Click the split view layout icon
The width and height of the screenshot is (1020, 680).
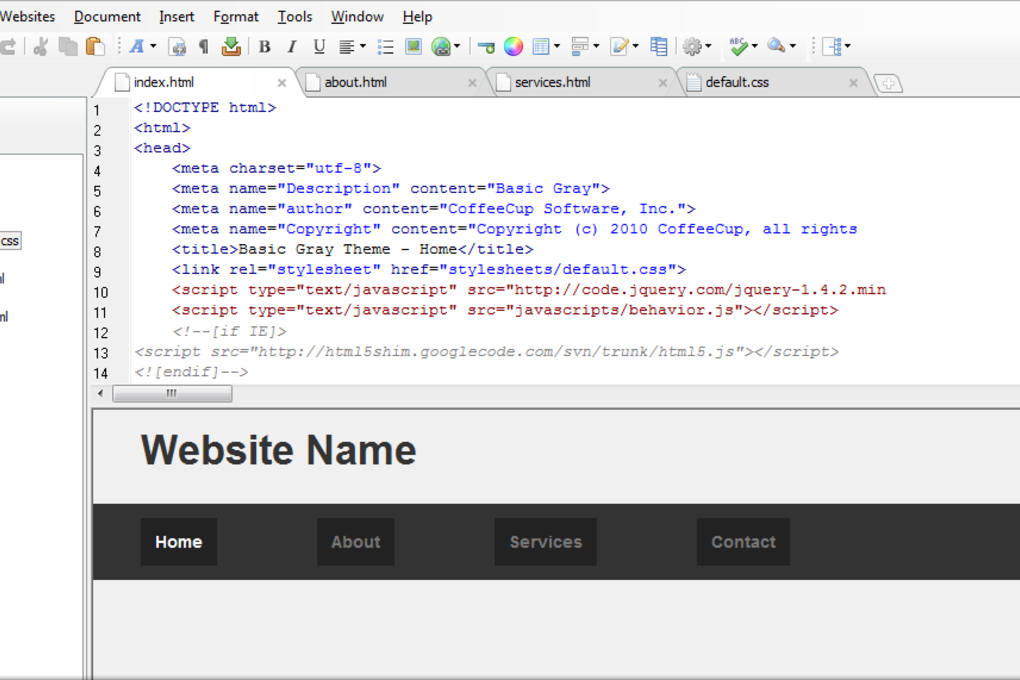tap(833, 46)
